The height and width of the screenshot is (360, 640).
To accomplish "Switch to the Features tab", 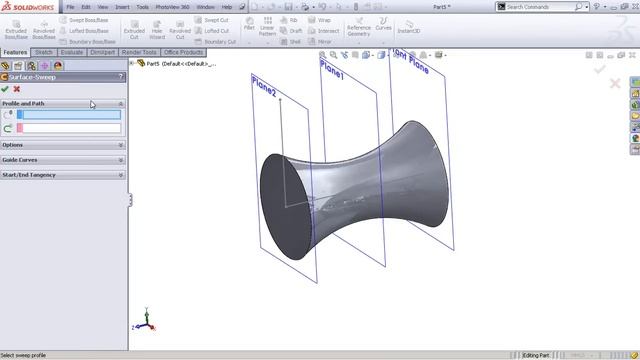I will point(15,52).
